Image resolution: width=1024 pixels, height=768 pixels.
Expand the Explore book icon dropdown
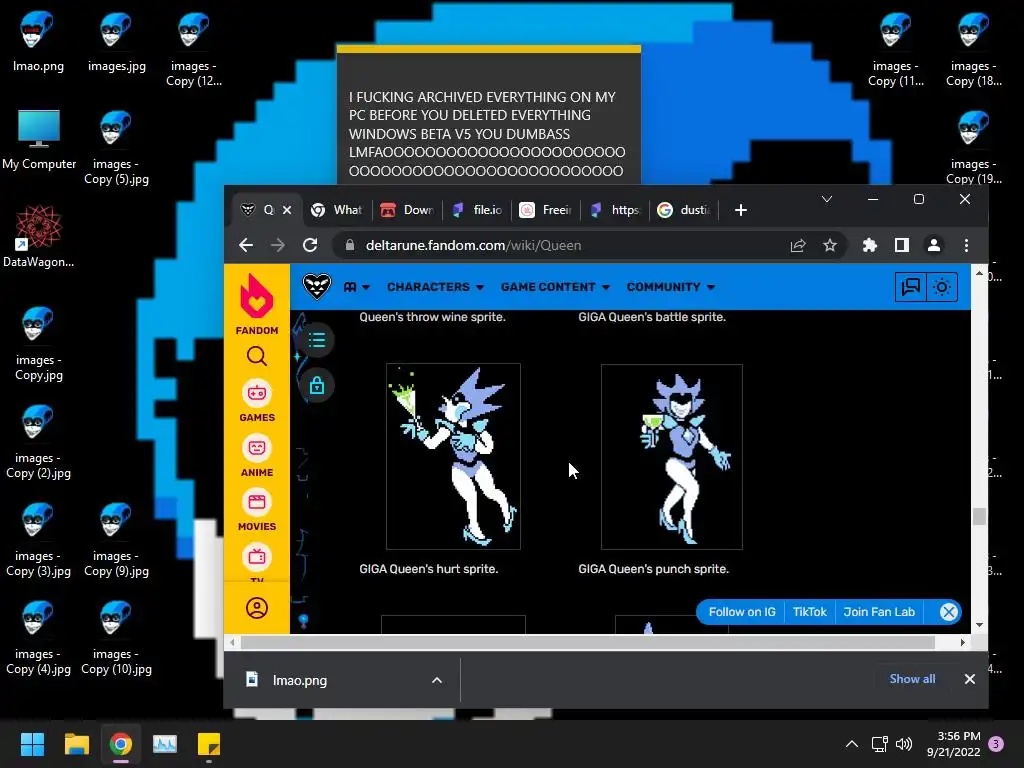pyautogui.click(x=357, y=287)
